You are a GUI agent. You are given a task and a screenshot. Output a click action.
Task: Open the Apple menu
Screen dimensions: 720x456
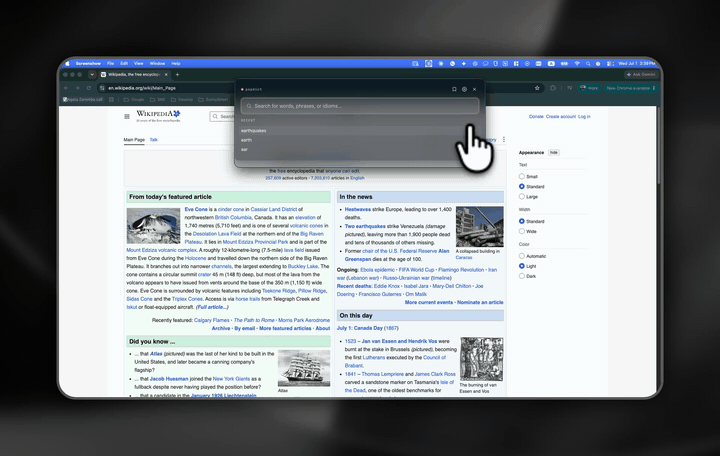point(67,63)
